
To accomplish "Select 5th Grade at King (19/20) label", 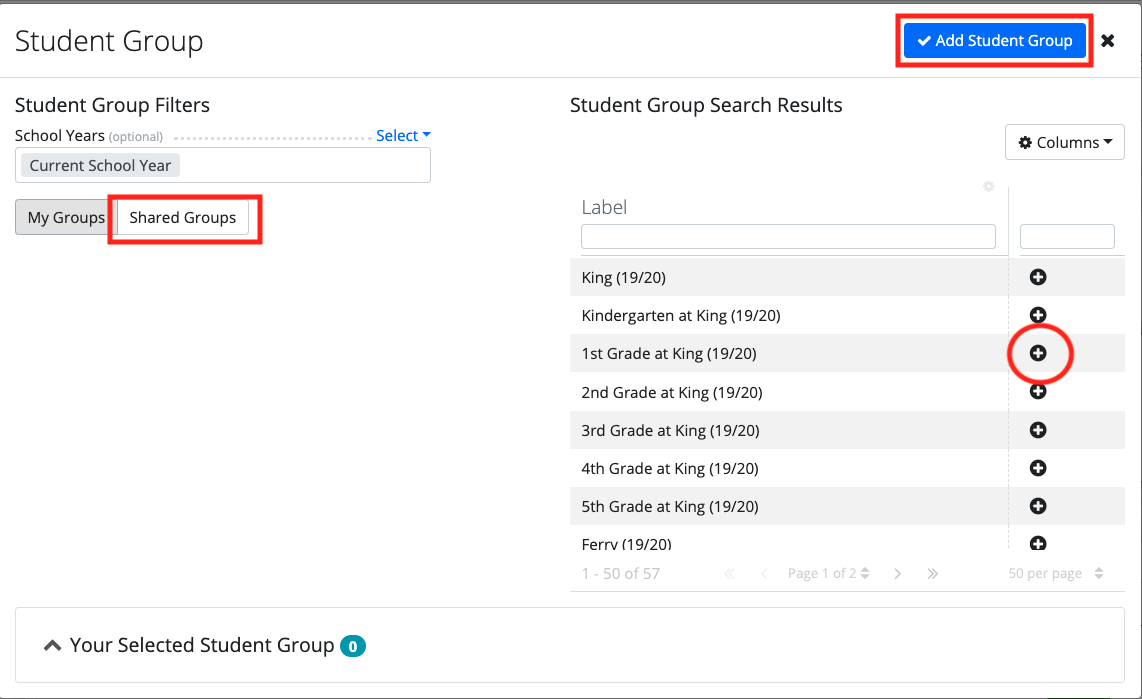I will coord(669,506).
